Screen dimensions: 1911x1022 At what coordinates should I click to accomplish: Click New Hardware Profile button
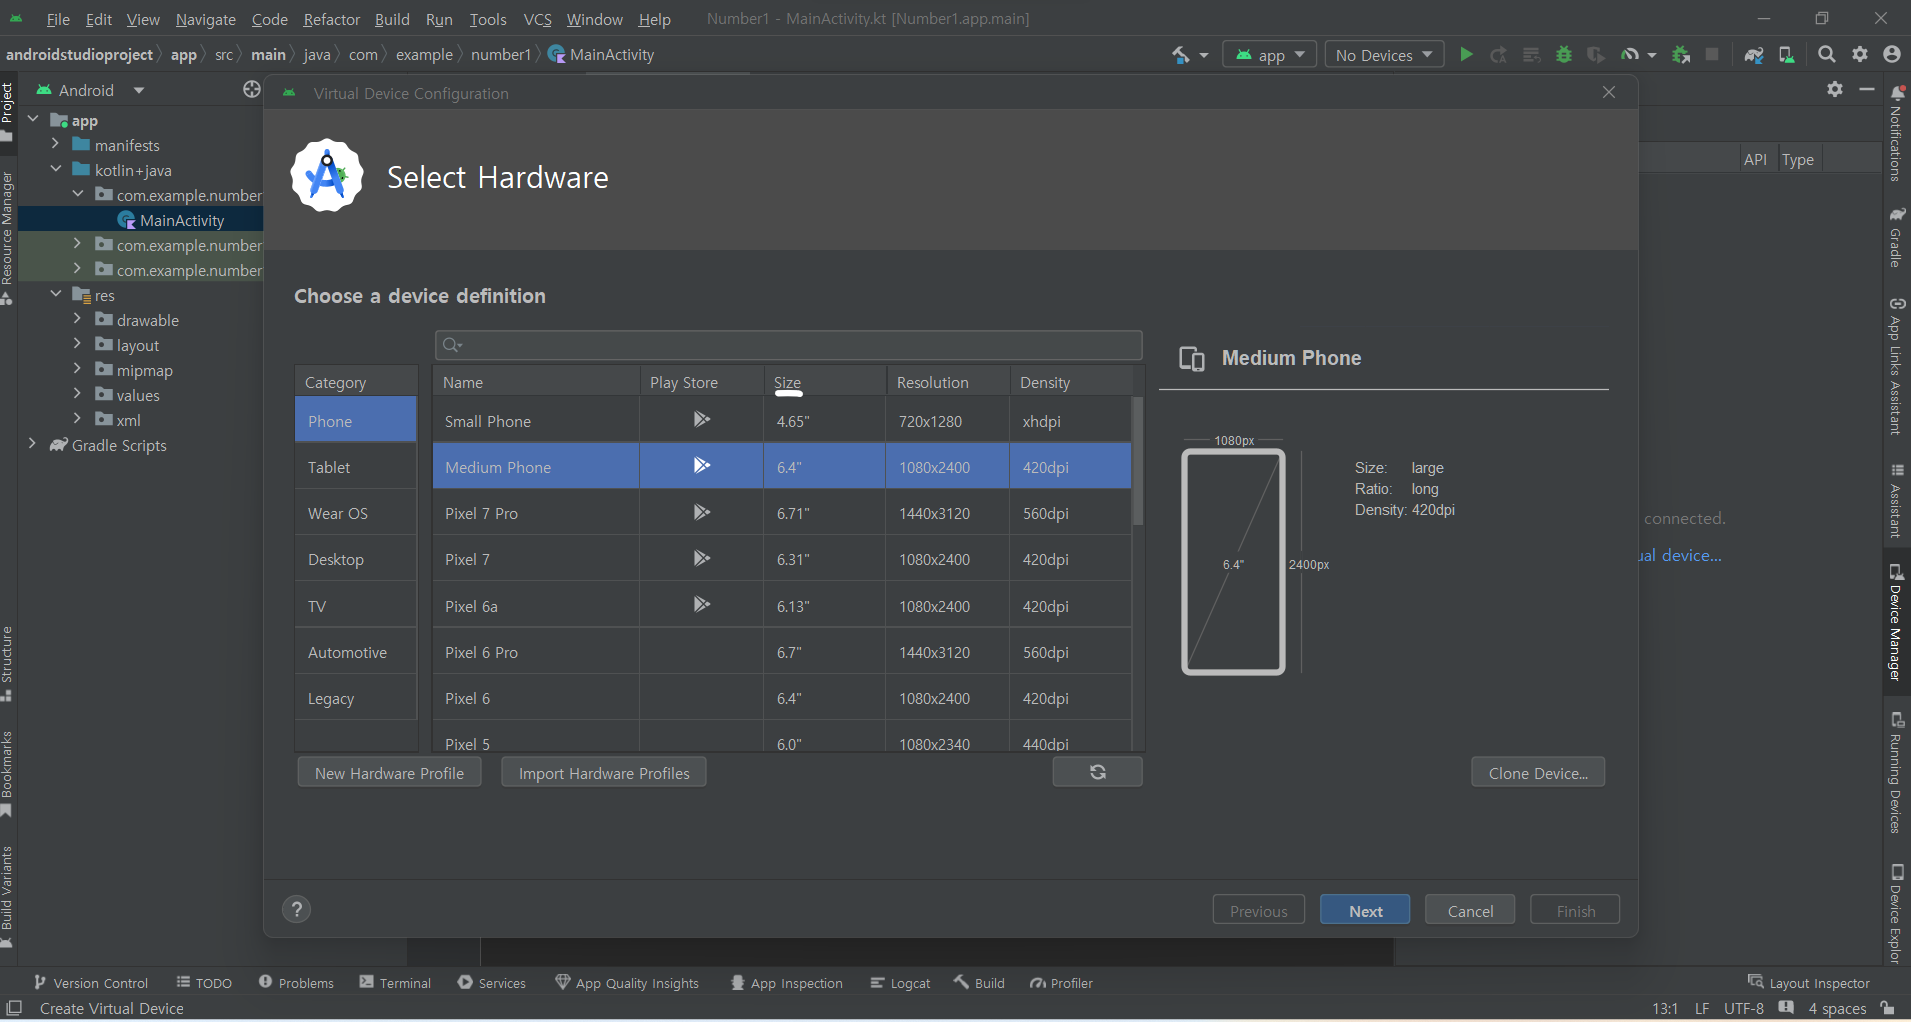click(x=389, y=772)
